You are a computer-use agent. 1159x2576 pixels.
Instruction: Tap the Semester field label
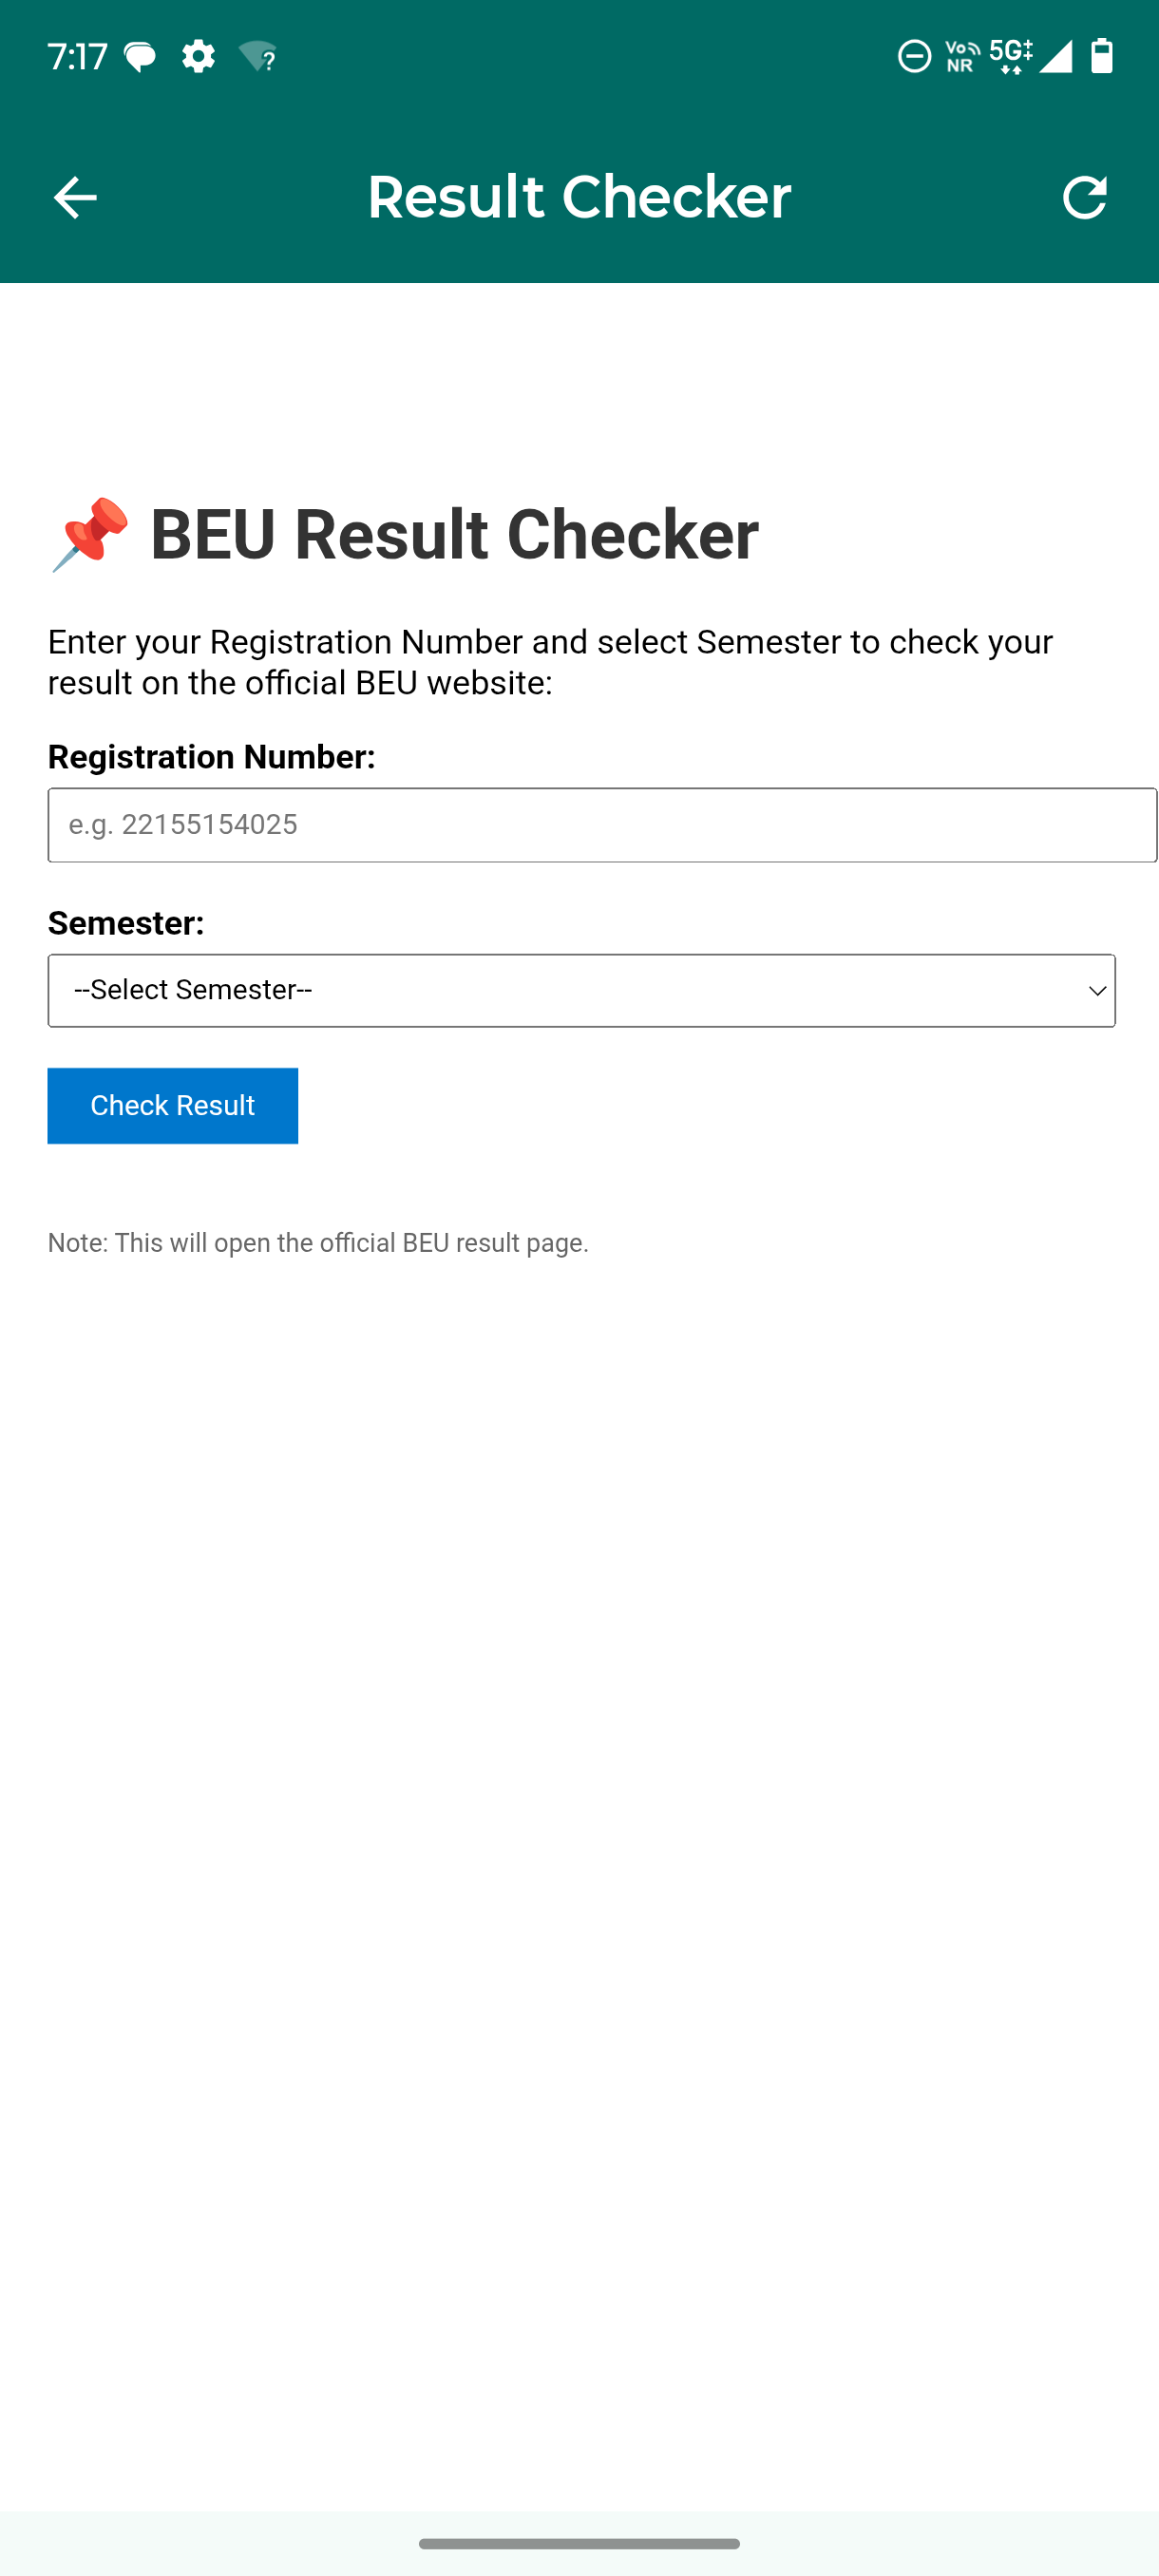point(126,923)
